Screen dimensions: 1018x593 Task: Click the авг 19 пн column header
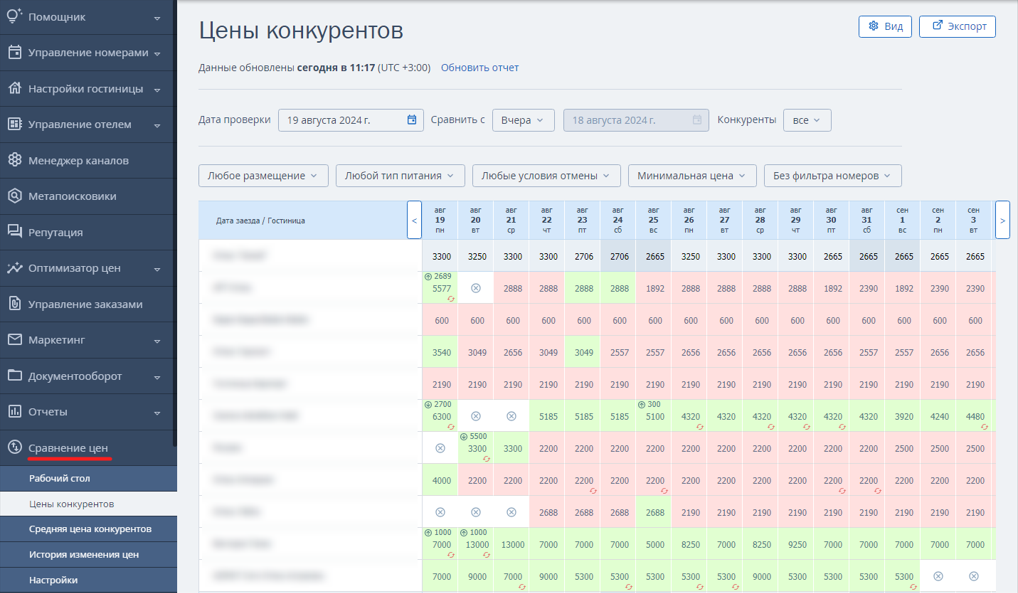(440, 220)
